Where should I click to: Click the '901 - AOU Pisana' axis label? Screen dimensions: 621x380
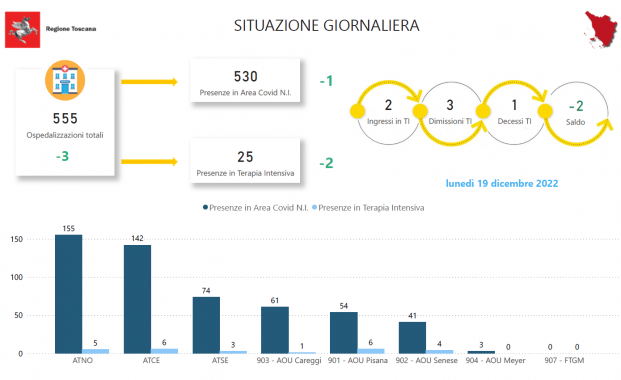click(x=358, y=361)
